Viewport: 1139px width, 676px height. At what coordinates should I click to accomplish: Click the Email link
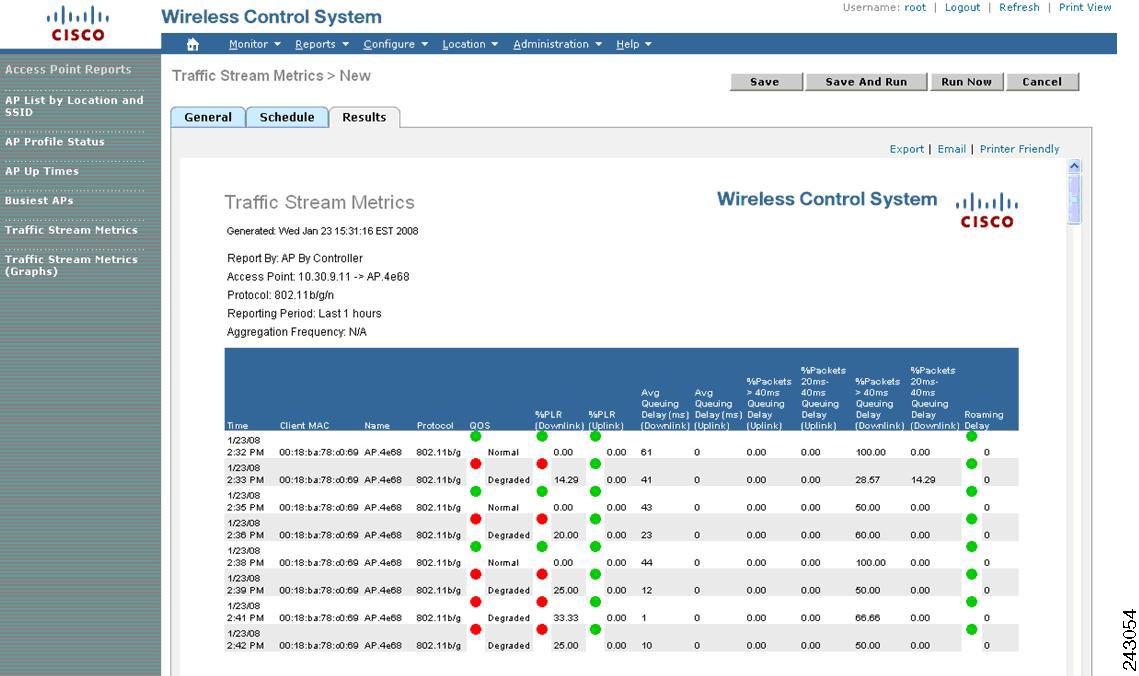[952, 149]
